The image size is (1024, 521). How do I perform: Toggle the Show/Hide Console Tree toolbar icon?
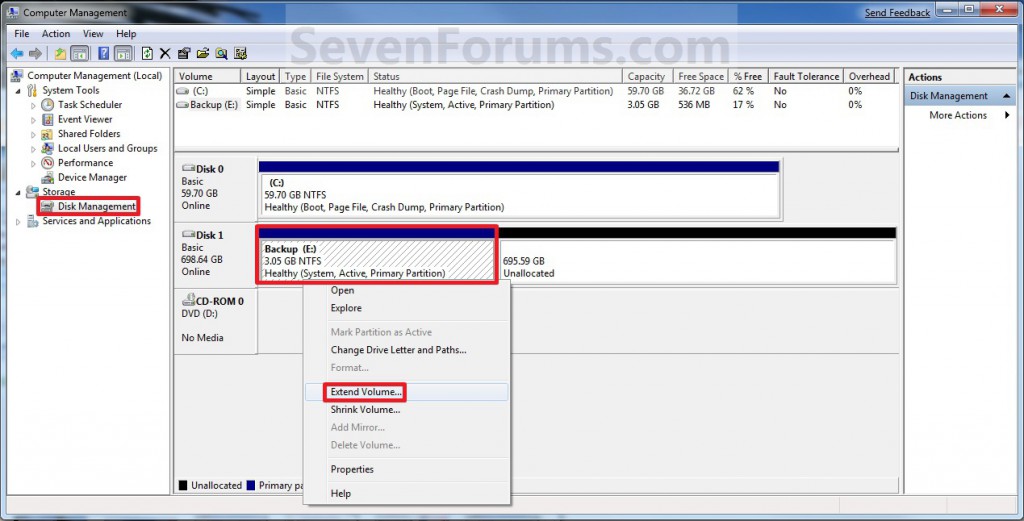pyautogui.click(x=80, y=54)
